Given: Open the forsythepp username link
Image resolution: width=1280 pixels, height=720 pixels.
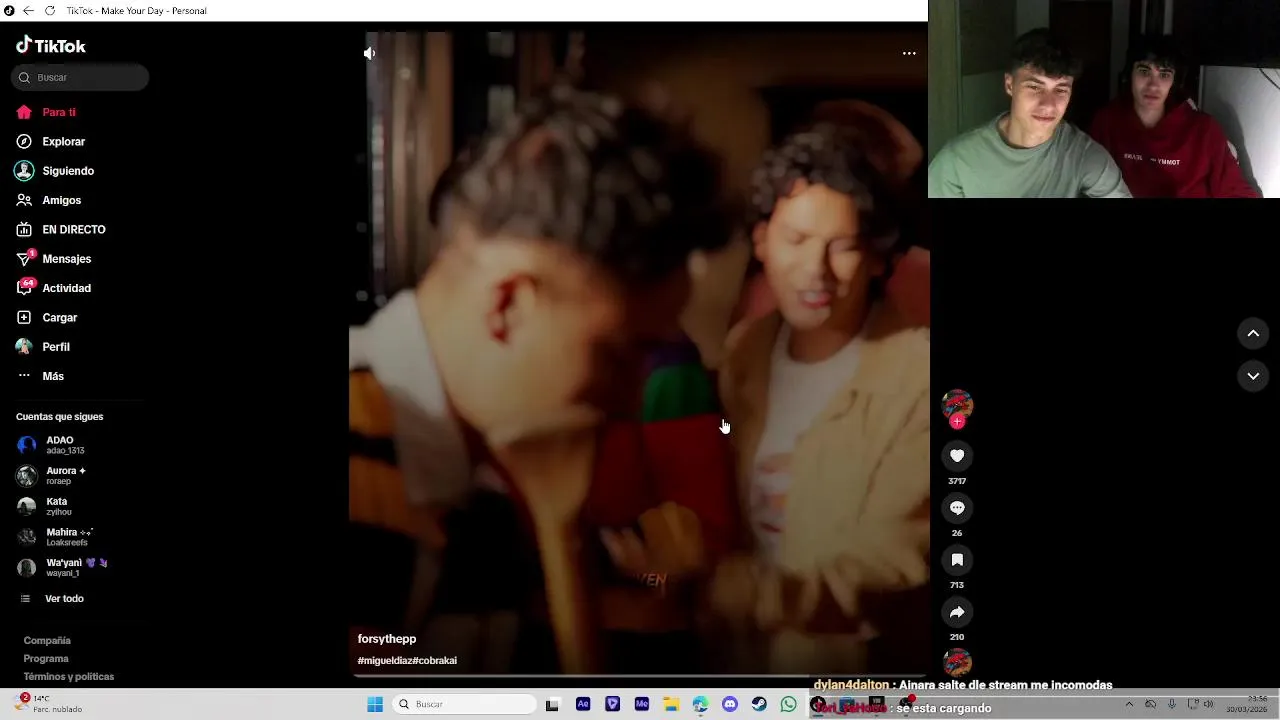Looking at the screenshot, I should (x=387, y=639).
